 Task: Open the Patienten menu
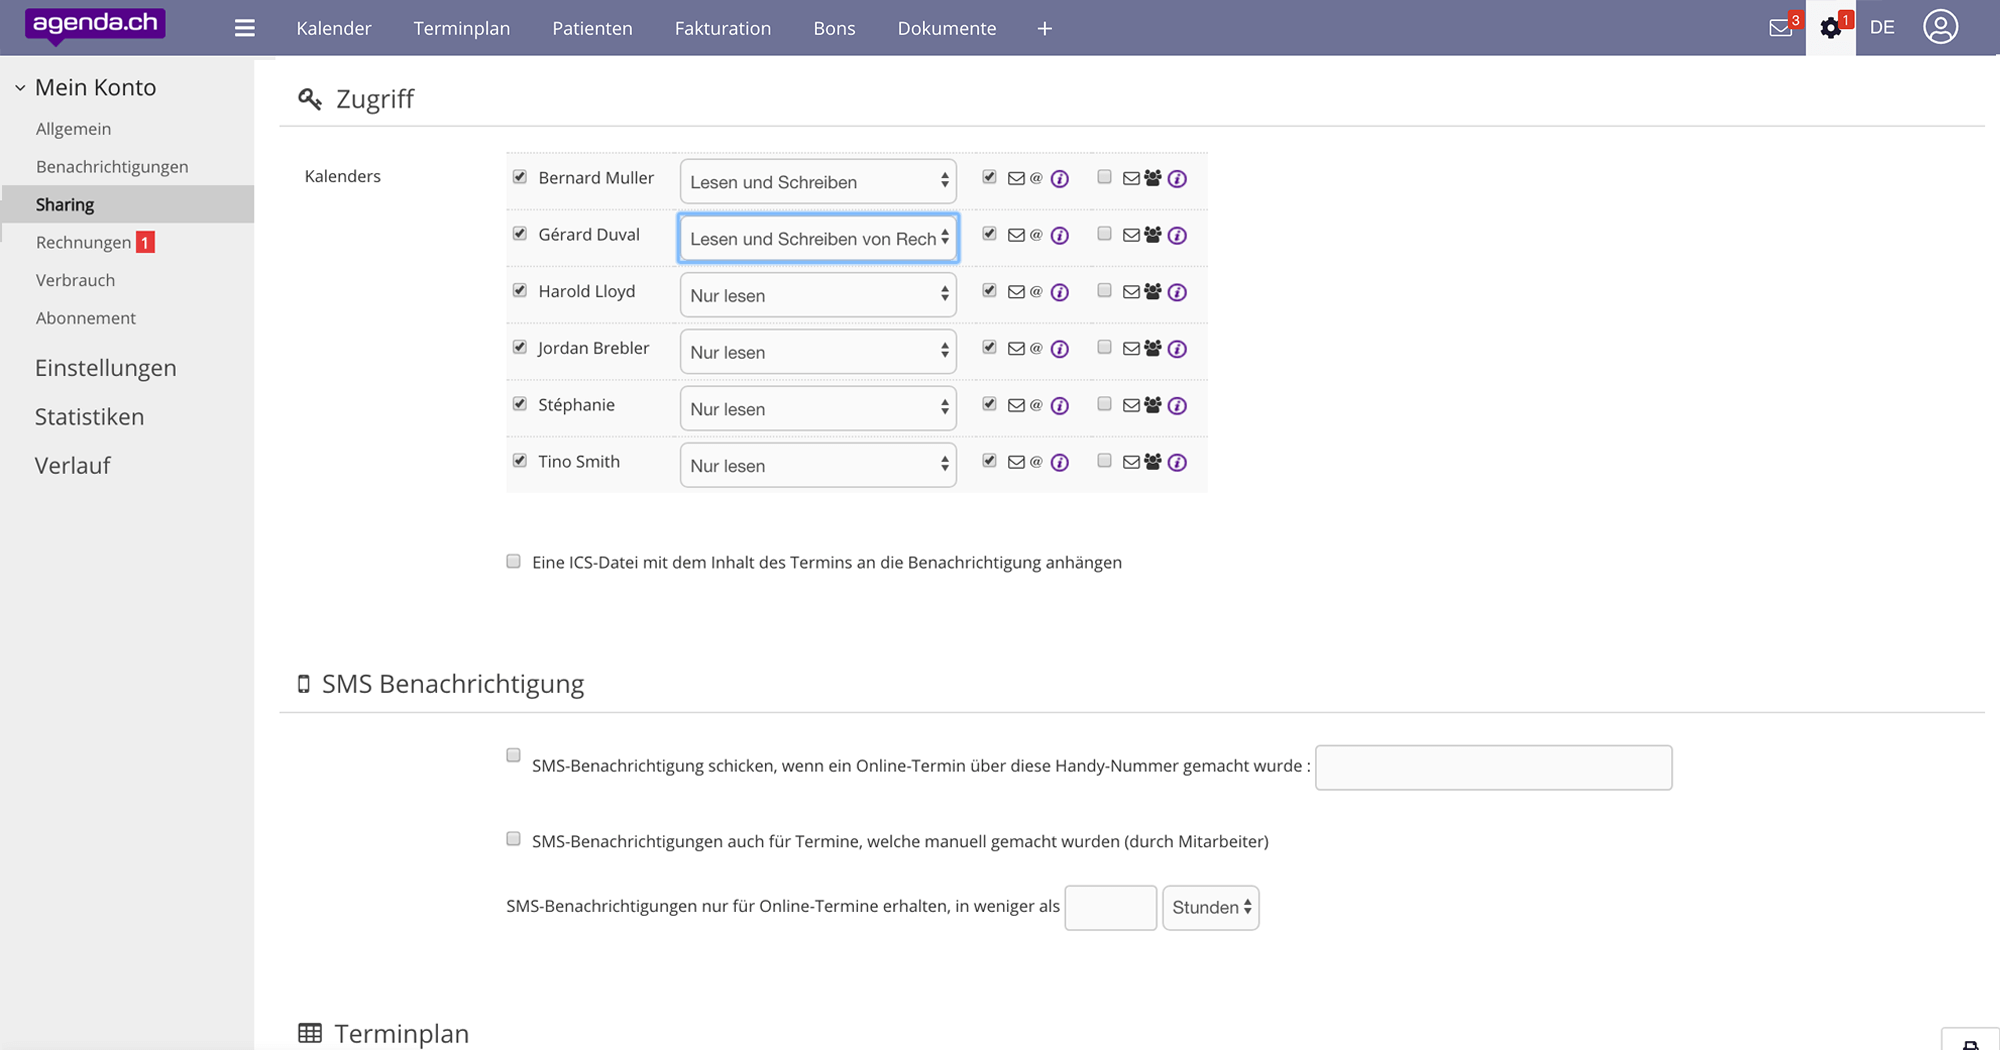pyautogui.click(x=592, y=28)
